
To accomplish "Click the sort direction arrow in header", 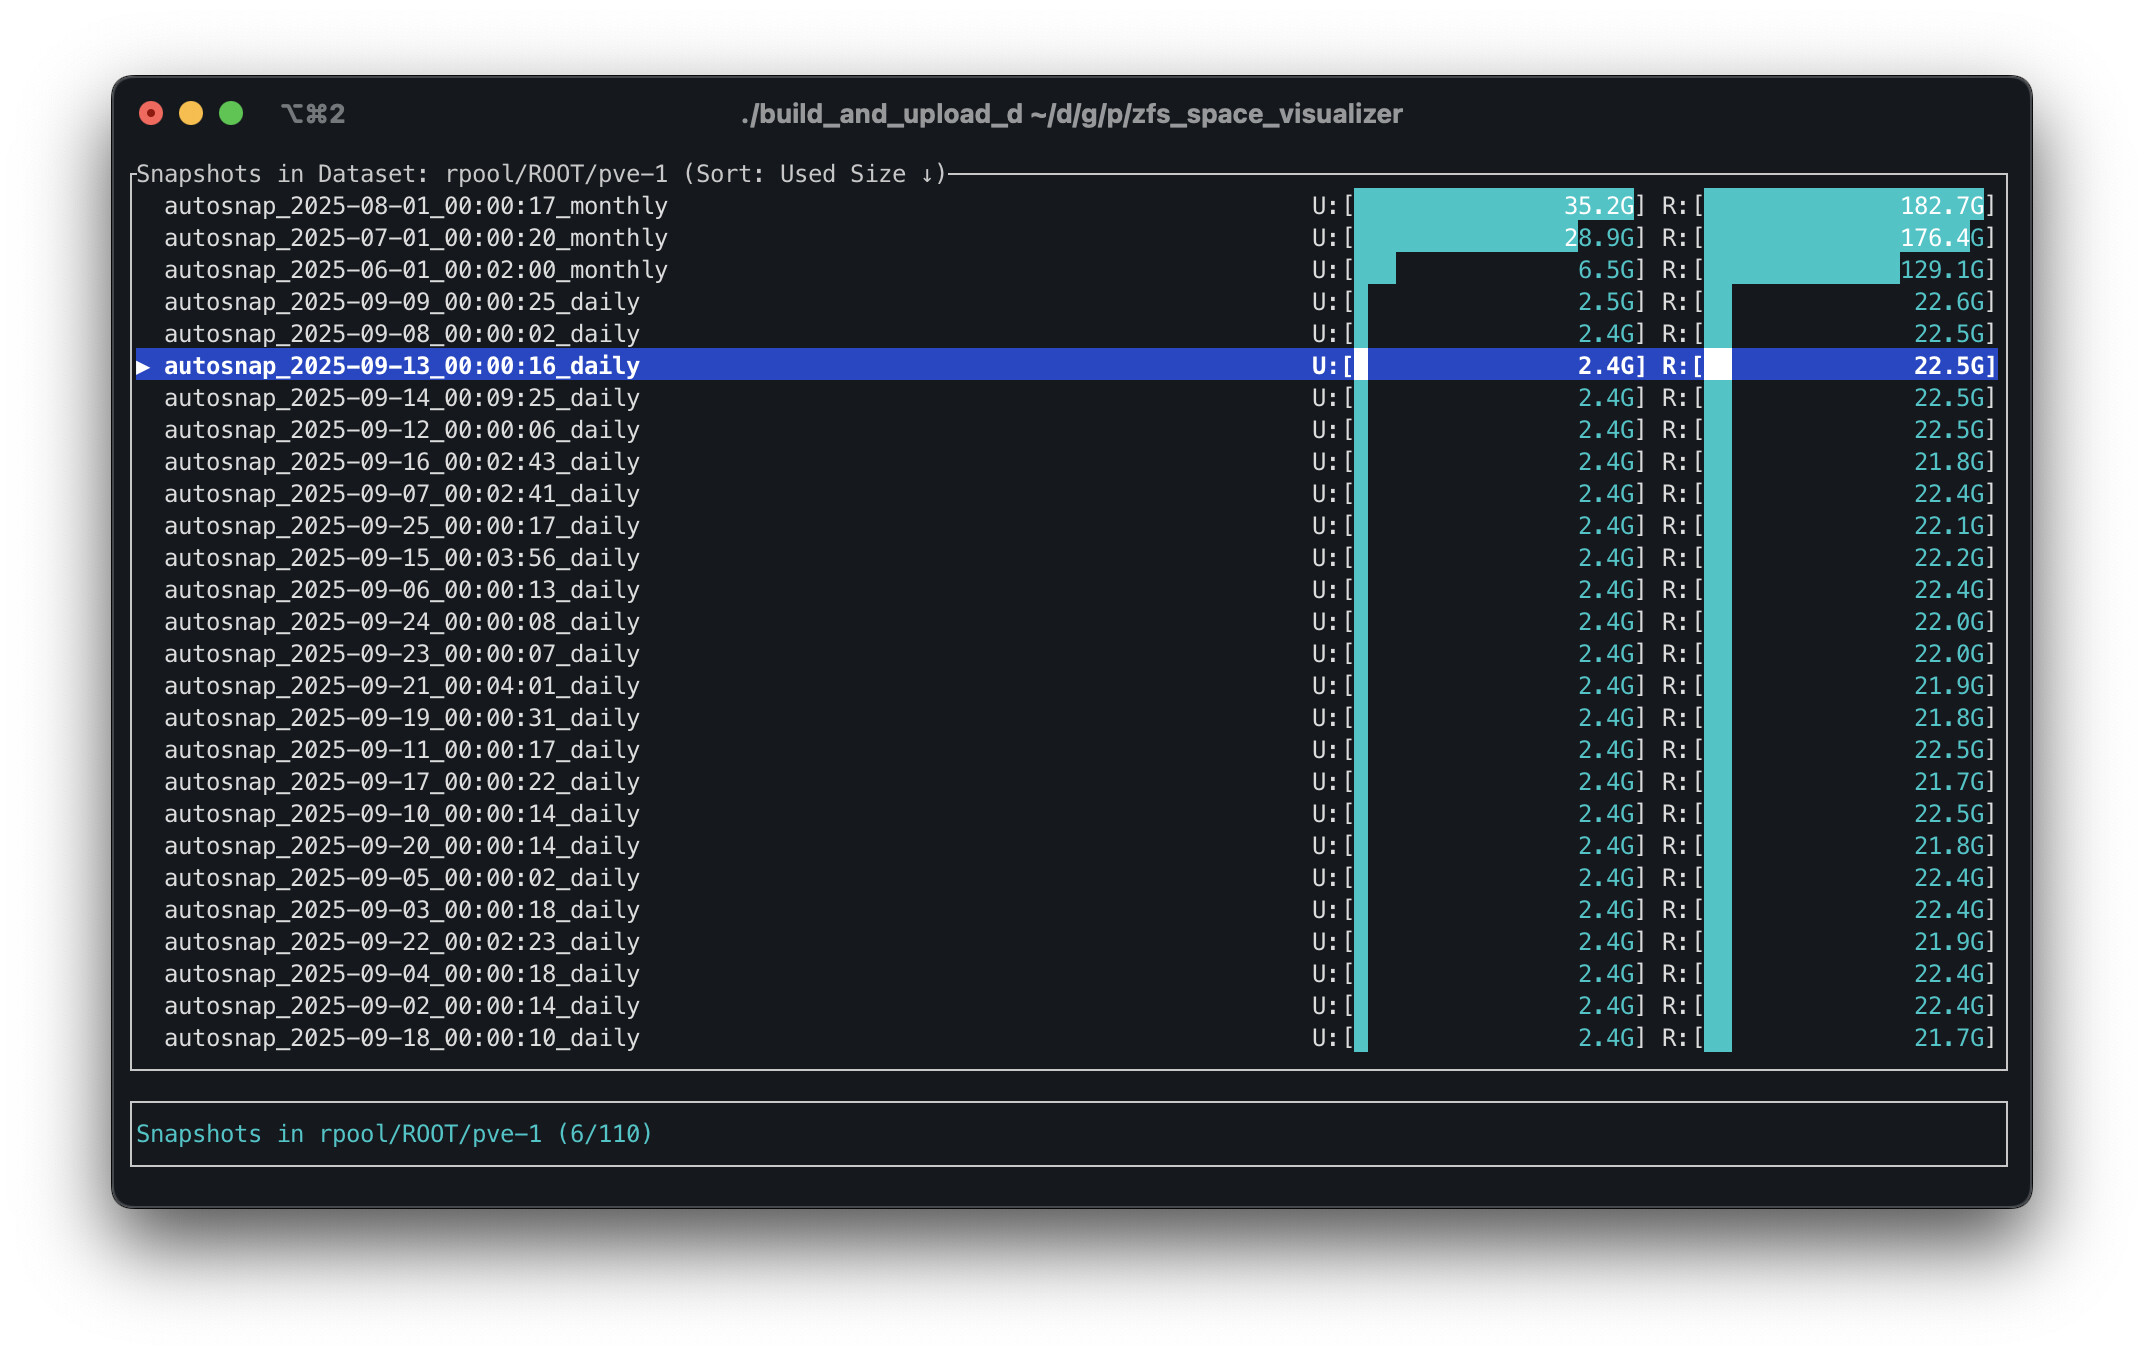I will pyautogui.click(x=927, y=175).
